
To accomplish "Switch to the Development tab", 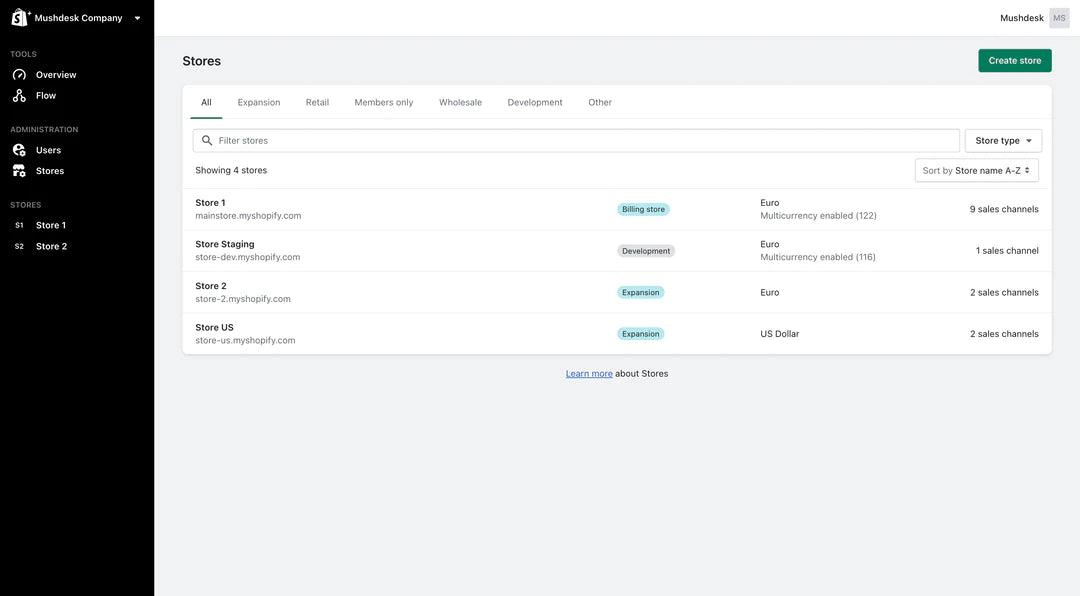I will click(535, 103).
